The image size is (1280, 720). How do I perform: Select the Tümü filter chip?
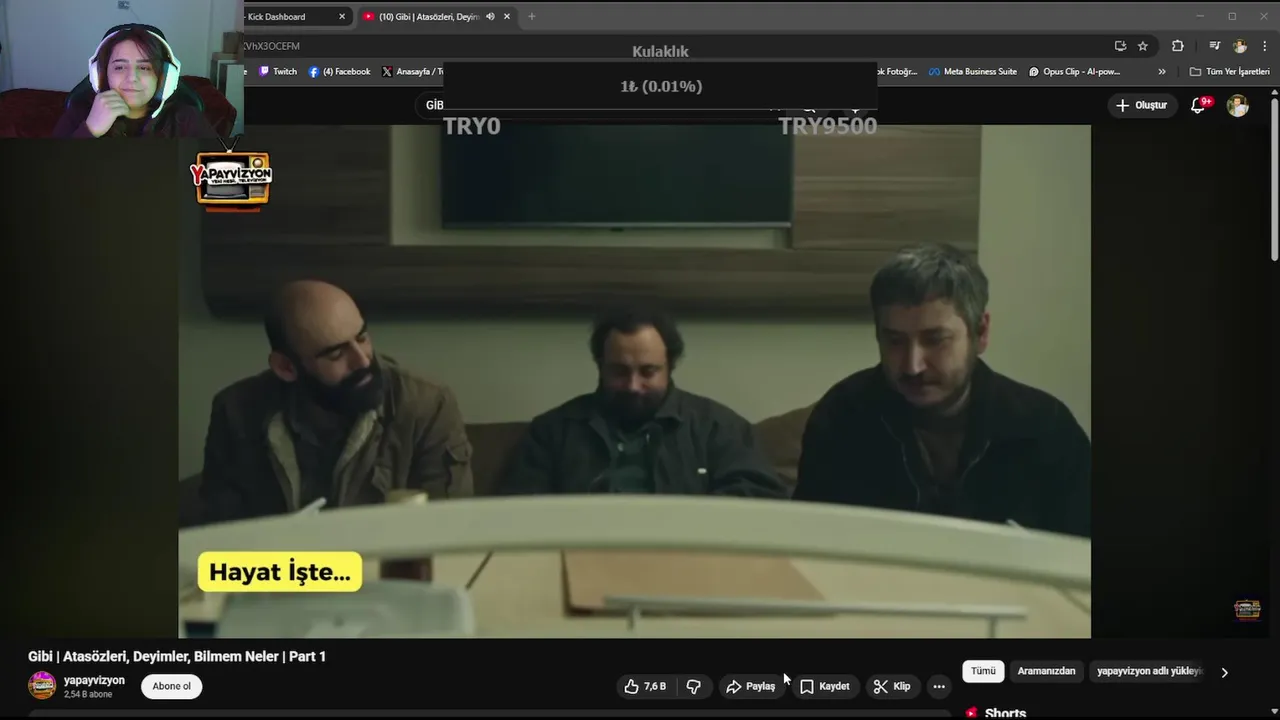[983, 671]
